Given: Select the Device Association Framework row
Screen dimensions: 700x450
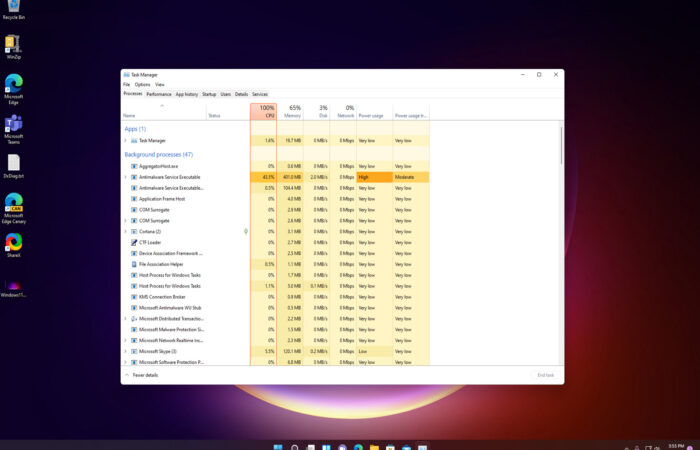Looking at the screenshot, I should click(275, 254).
